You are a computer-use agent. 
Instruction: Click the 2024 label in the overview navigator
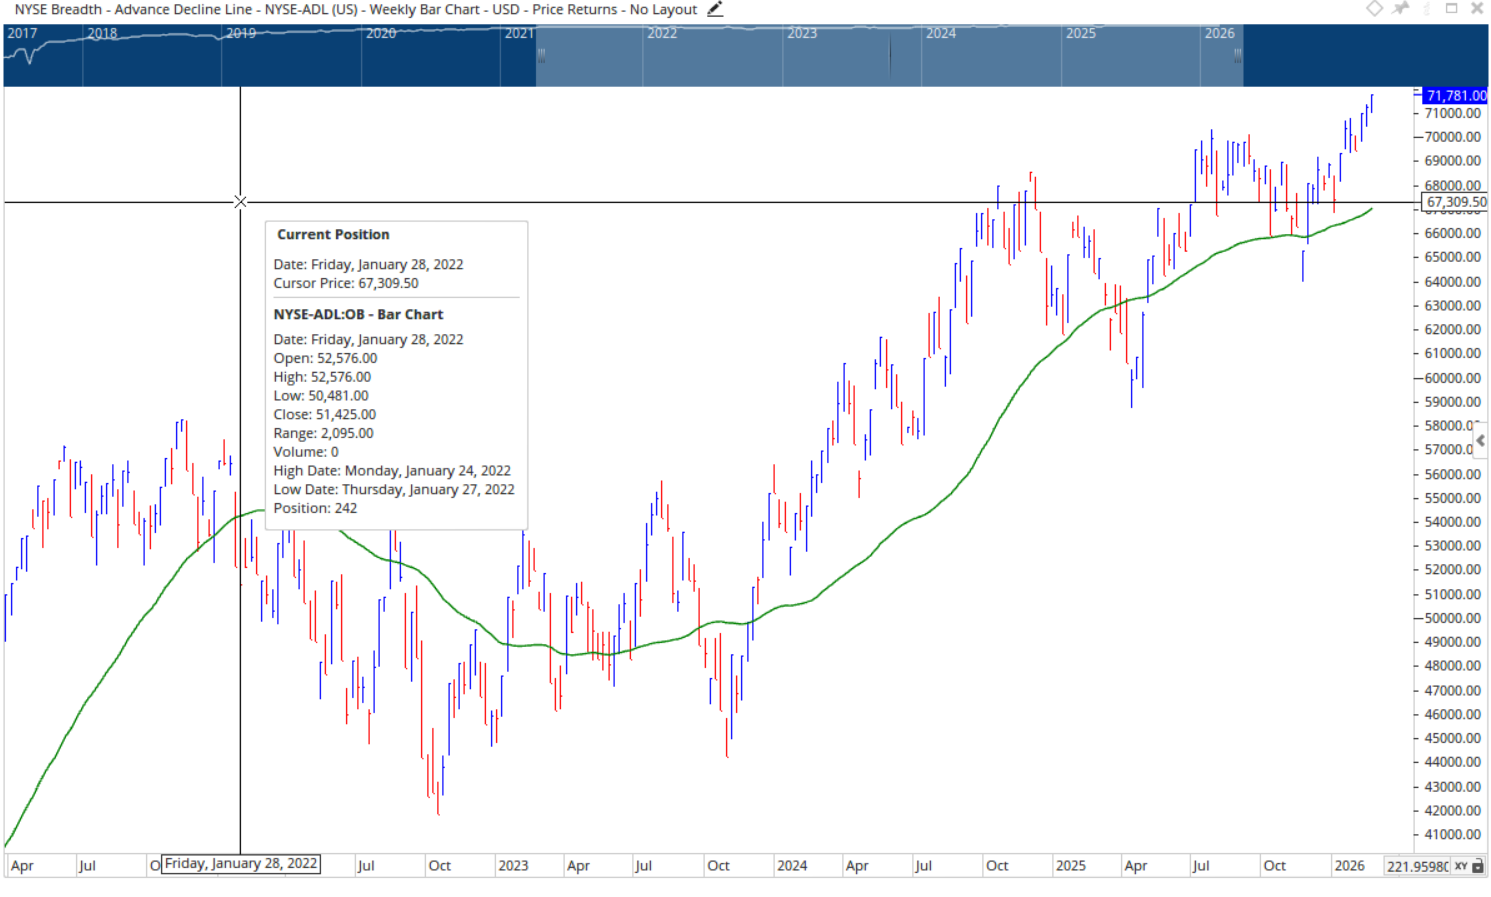coord(940,33)
